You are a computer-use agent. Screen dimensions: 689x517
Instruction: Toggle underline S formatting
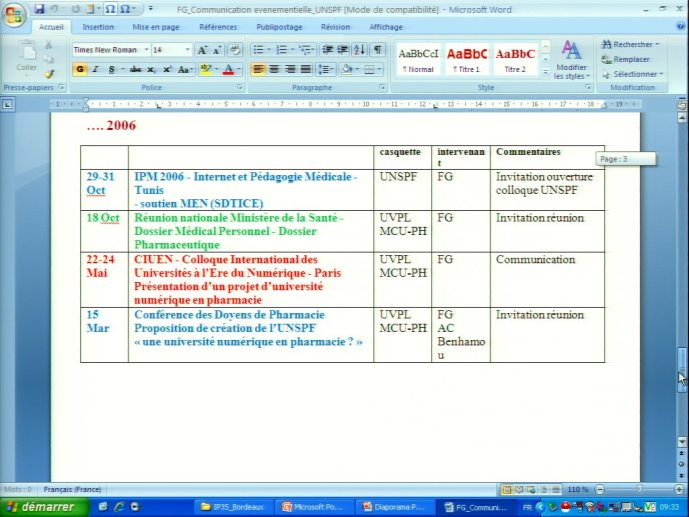click(112, 69)
